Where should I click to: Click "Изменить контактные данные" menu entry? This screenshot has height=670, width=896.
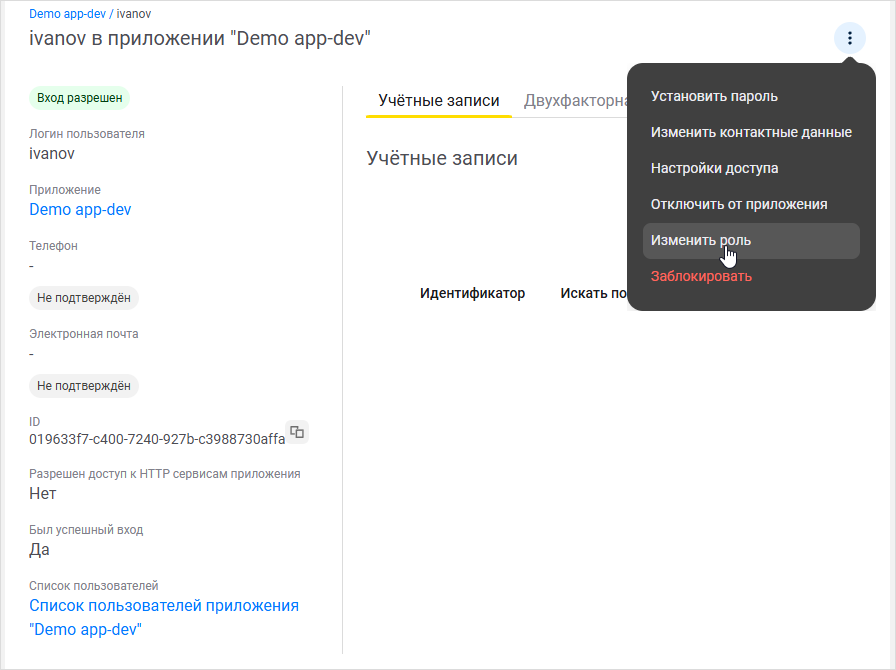[752, 131]
